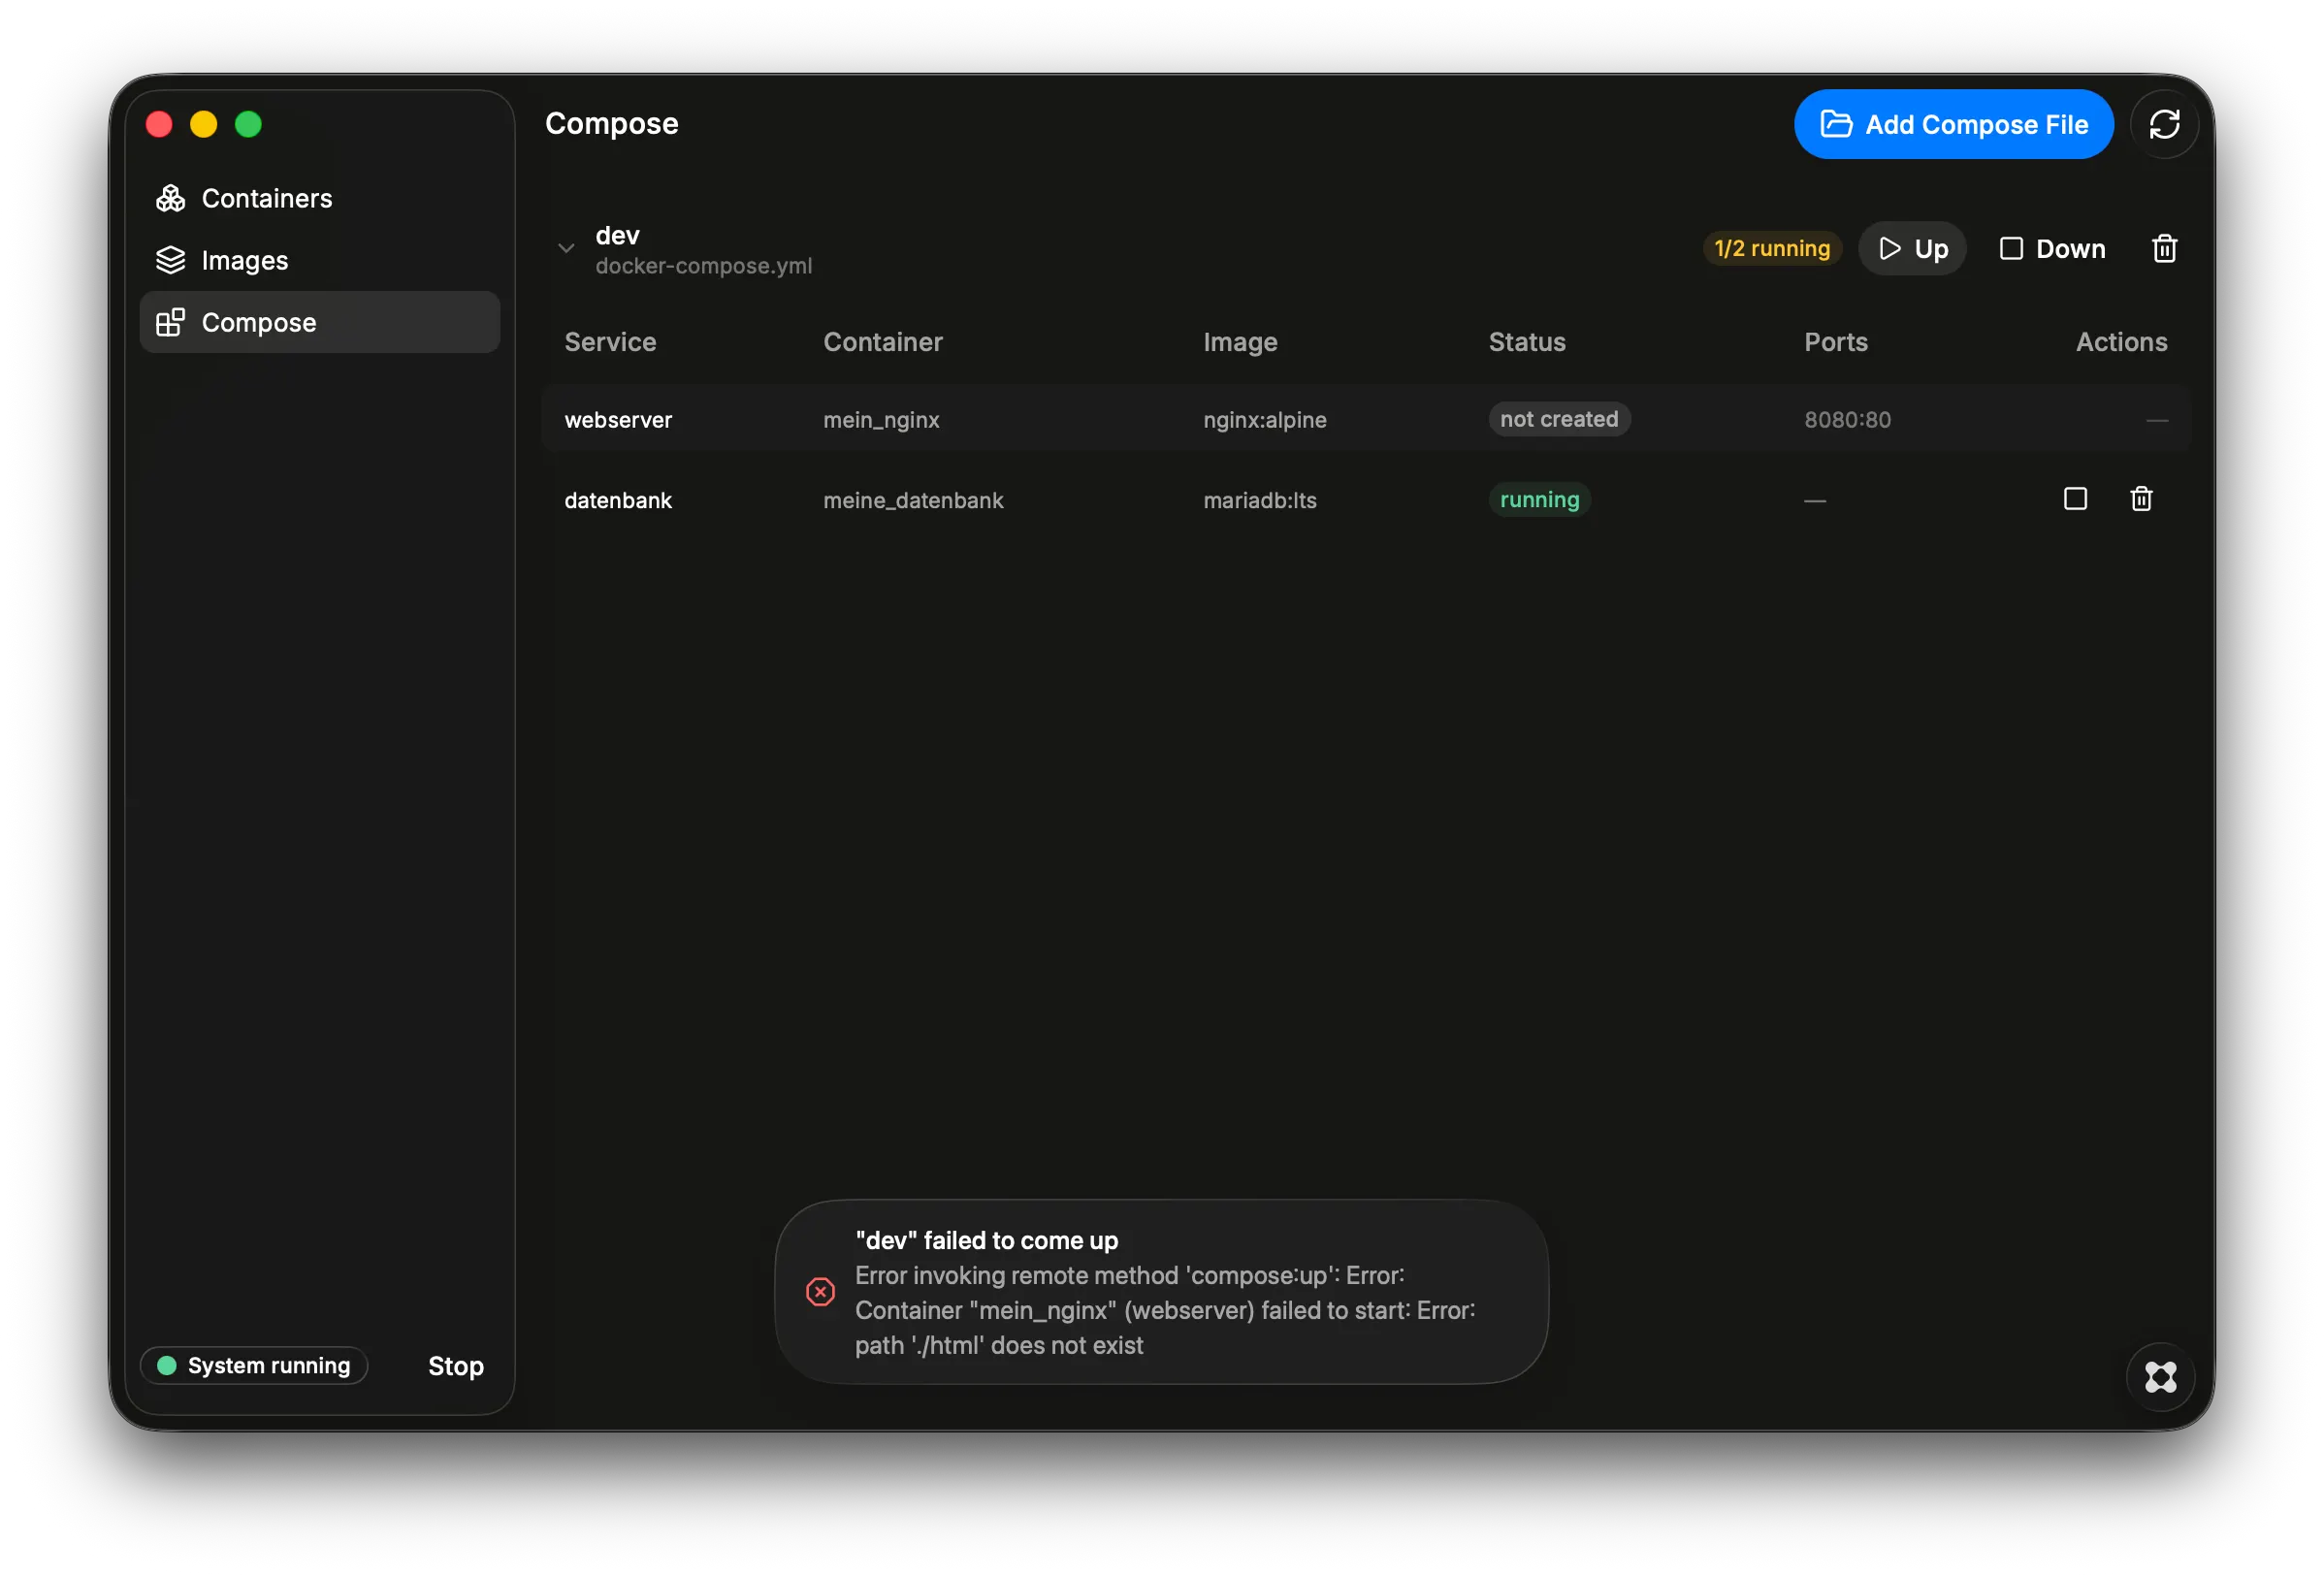Screen dimensions: 2324x1575
Task: Click the mariadb:lts image cell
Action: coord(1259,500)
